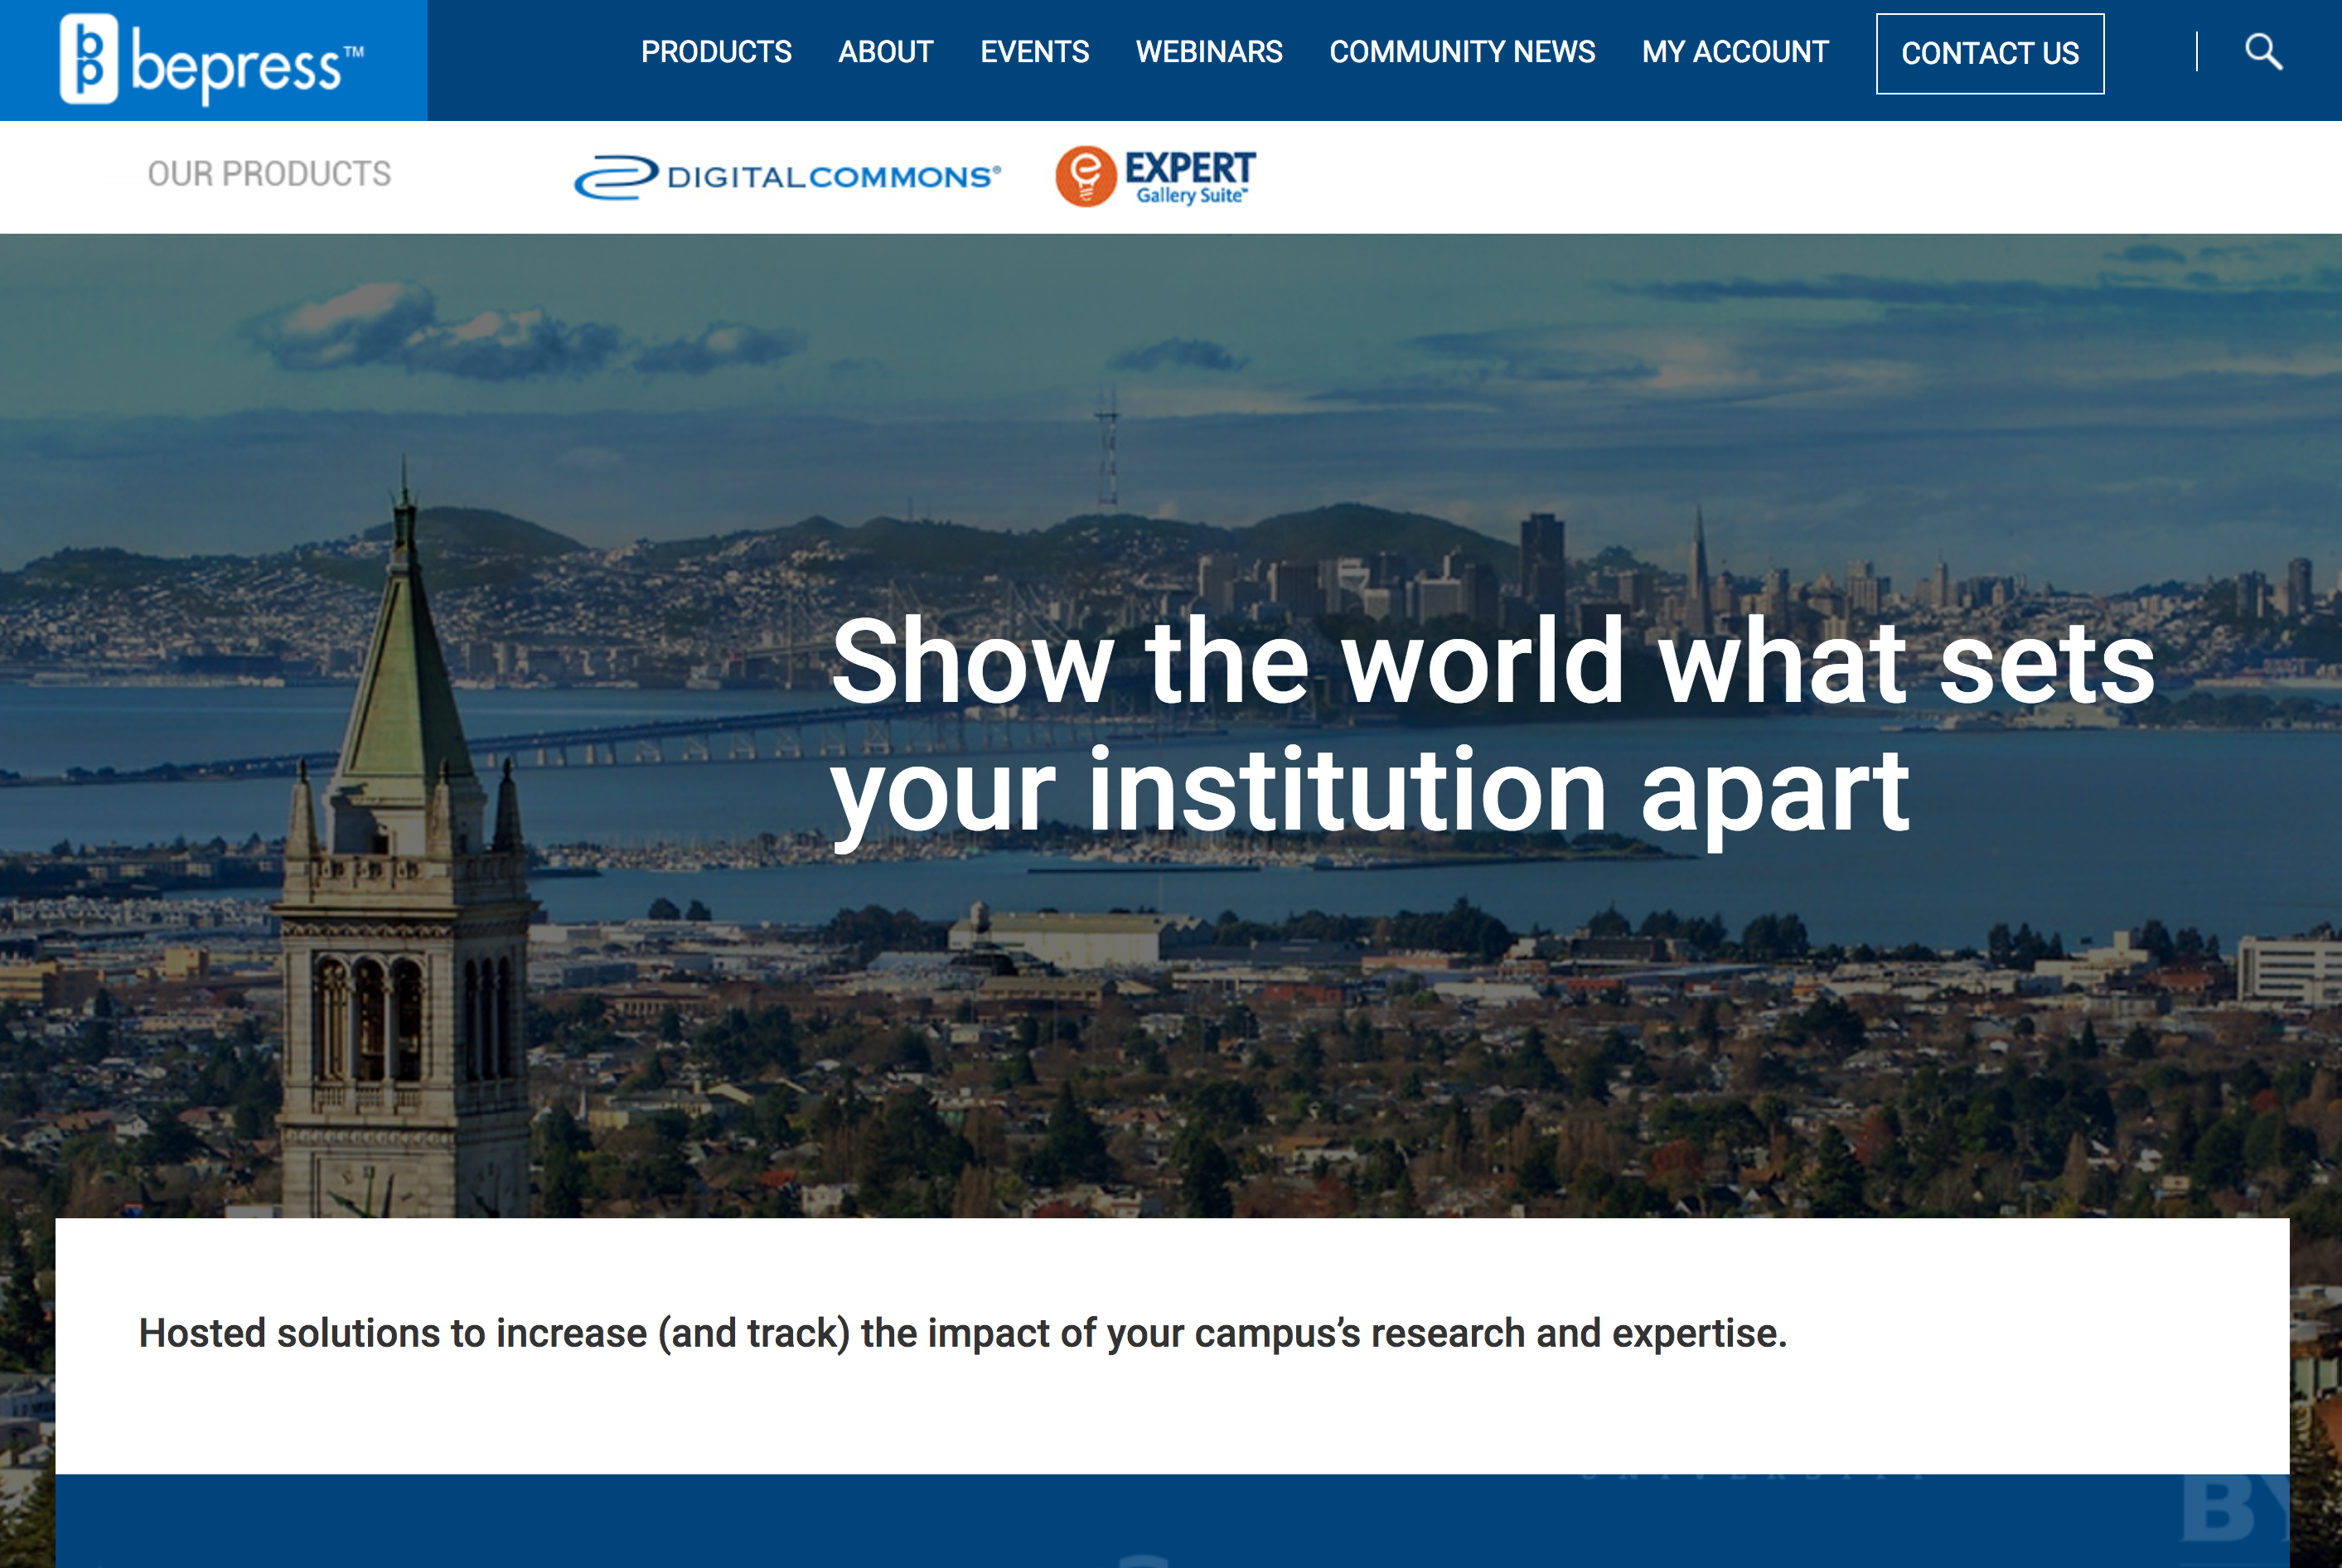Click the bepress logo
The image size is (2342, 1568).
click(x=215, y=58)
